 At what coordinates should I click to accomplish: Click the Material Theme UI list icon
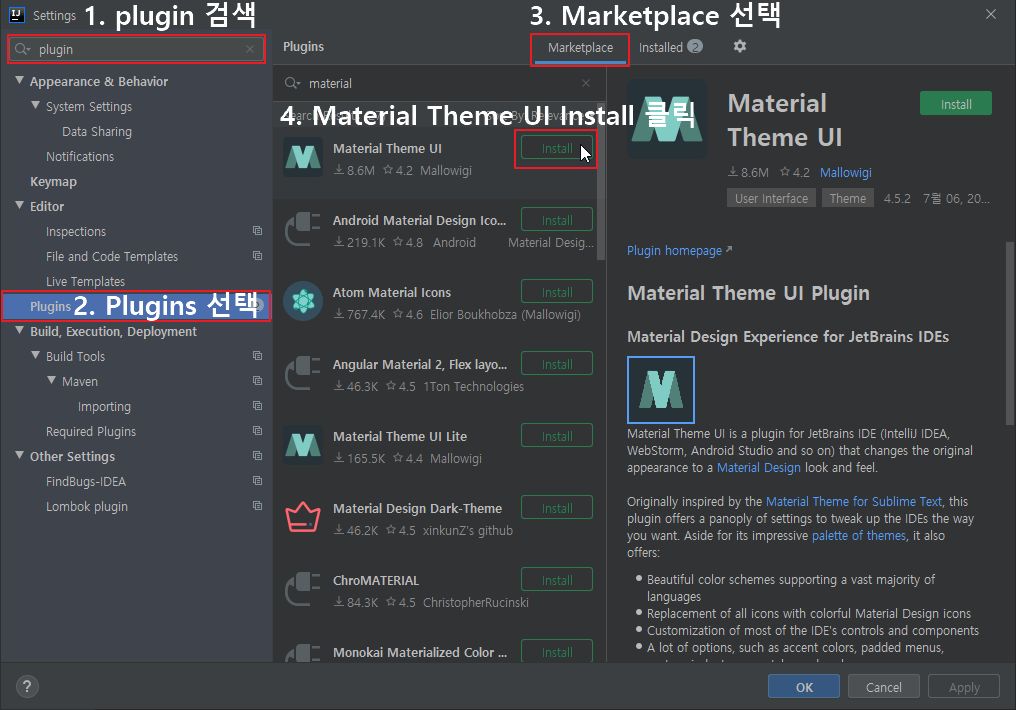point(303,157)
